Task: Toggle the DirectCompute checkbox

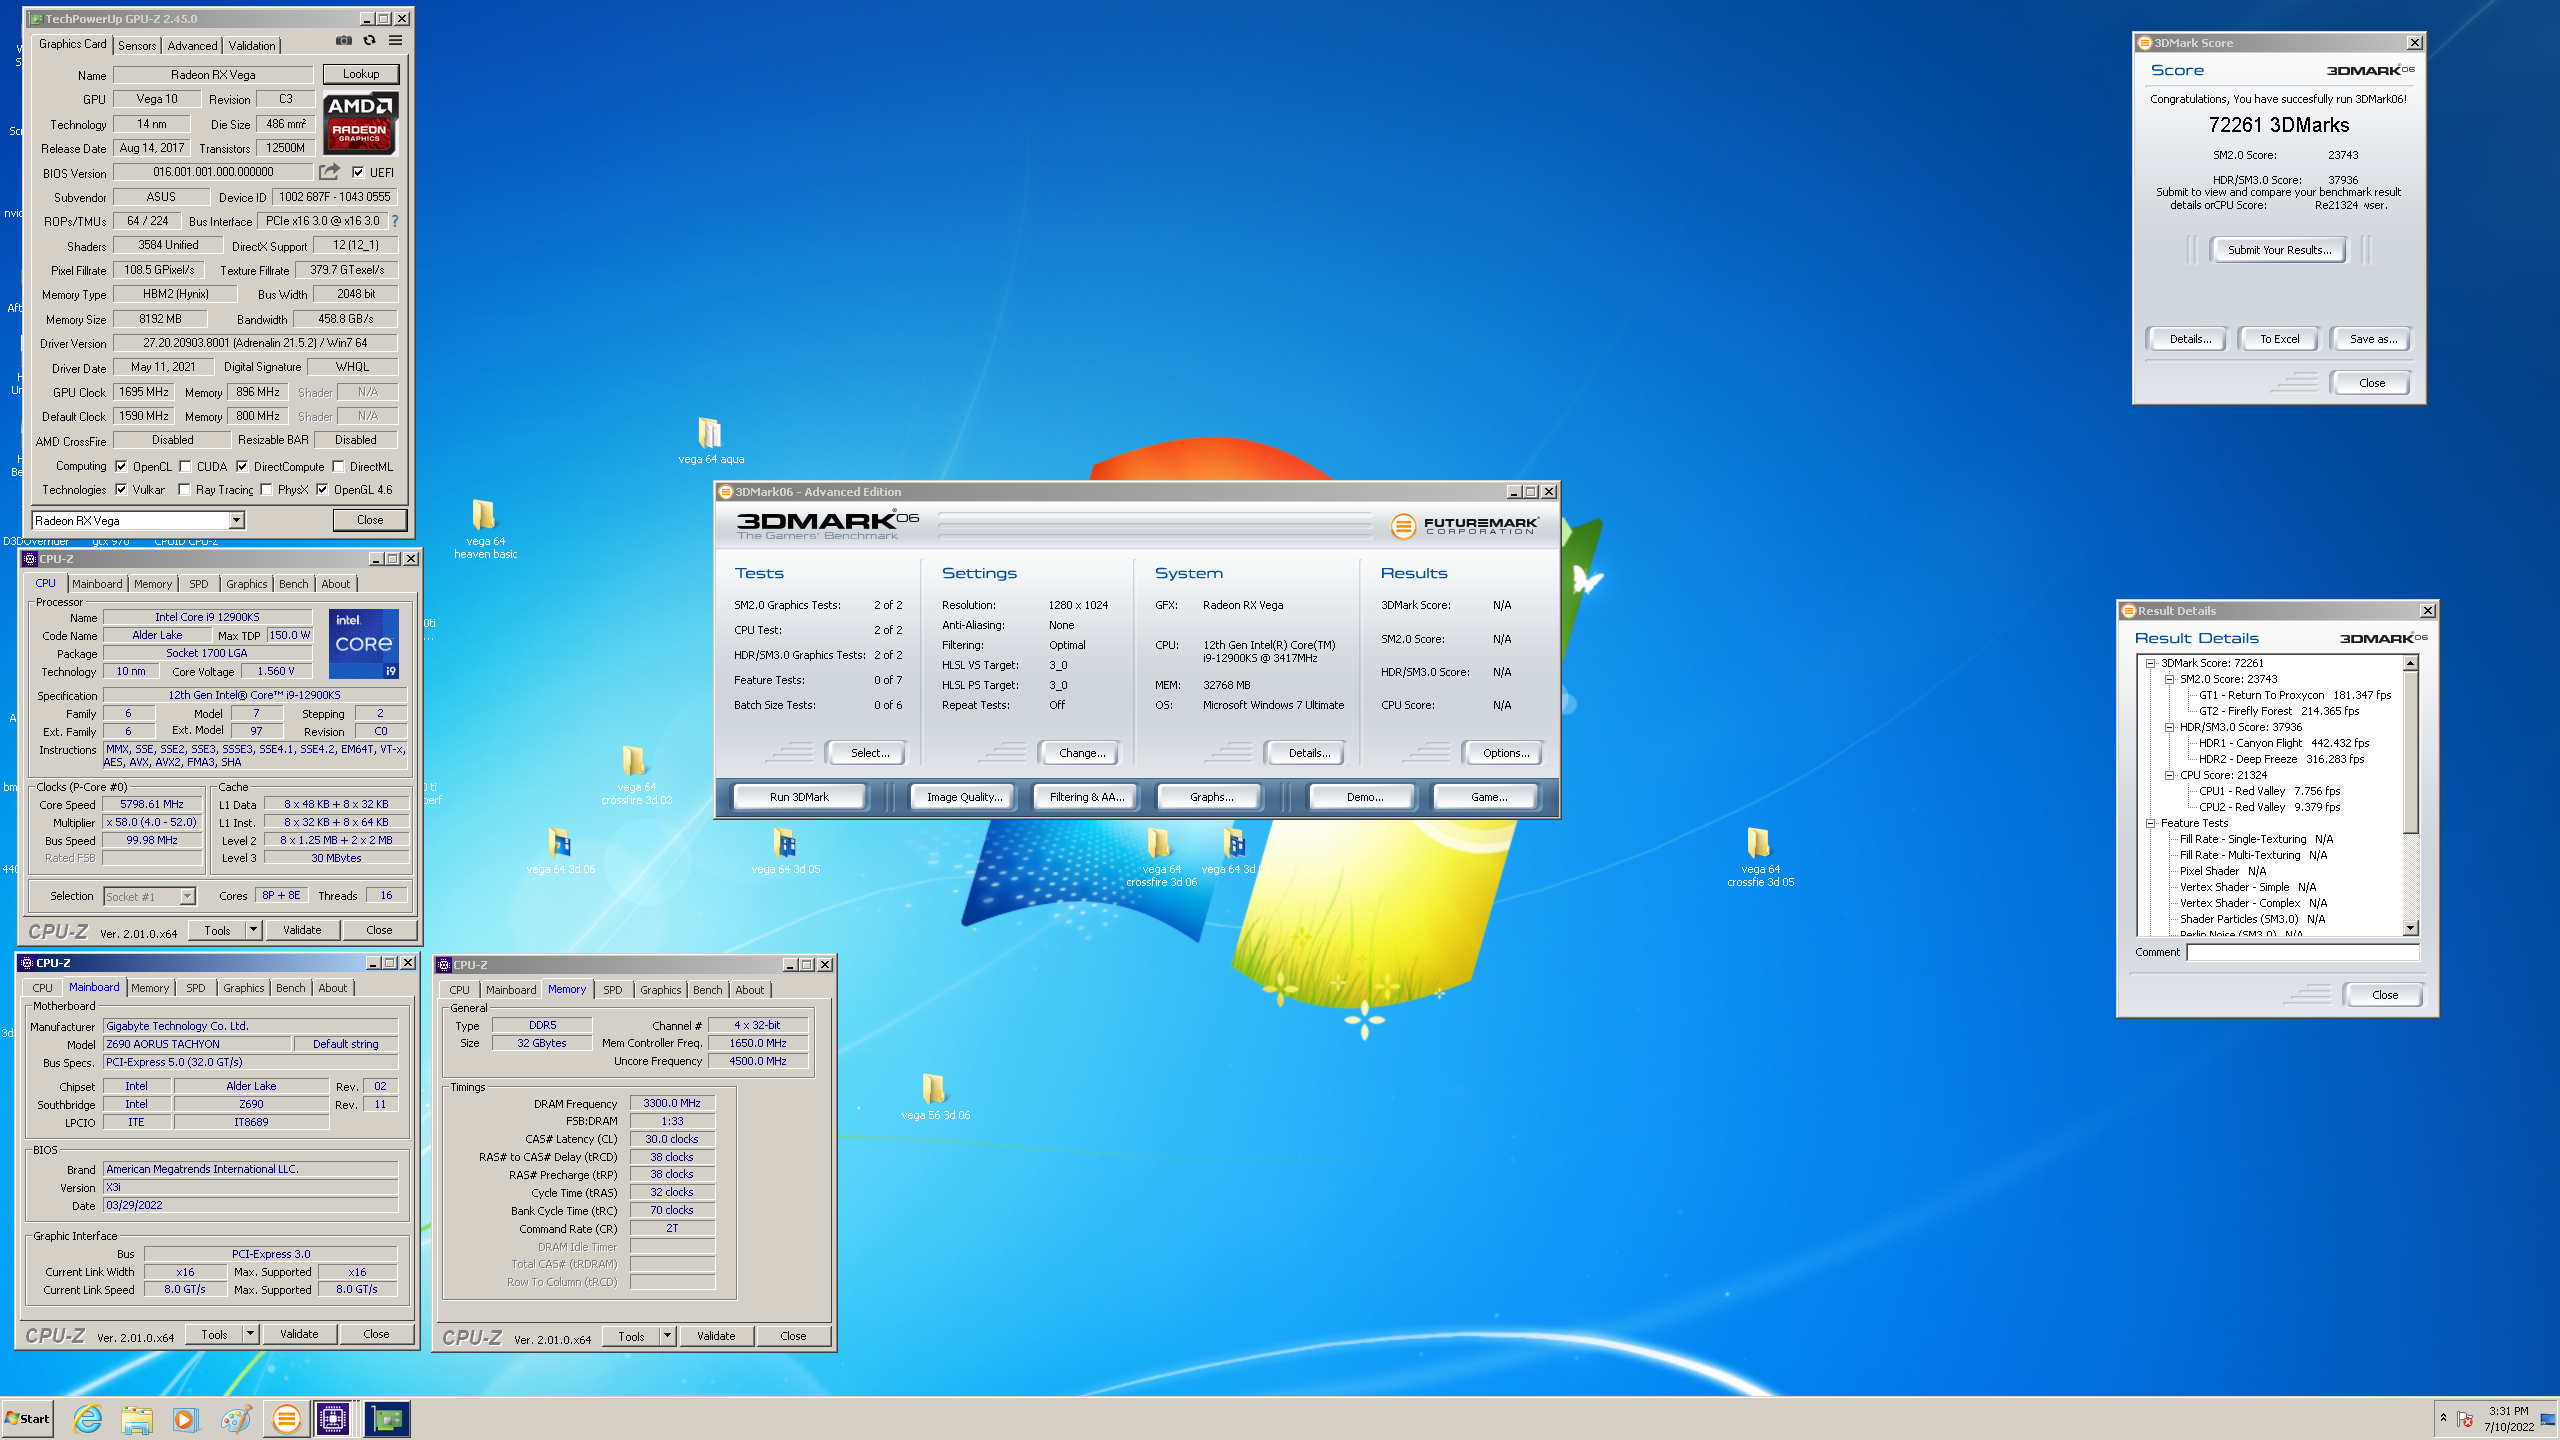Action: pyautogui.click(x=242, y=466)
